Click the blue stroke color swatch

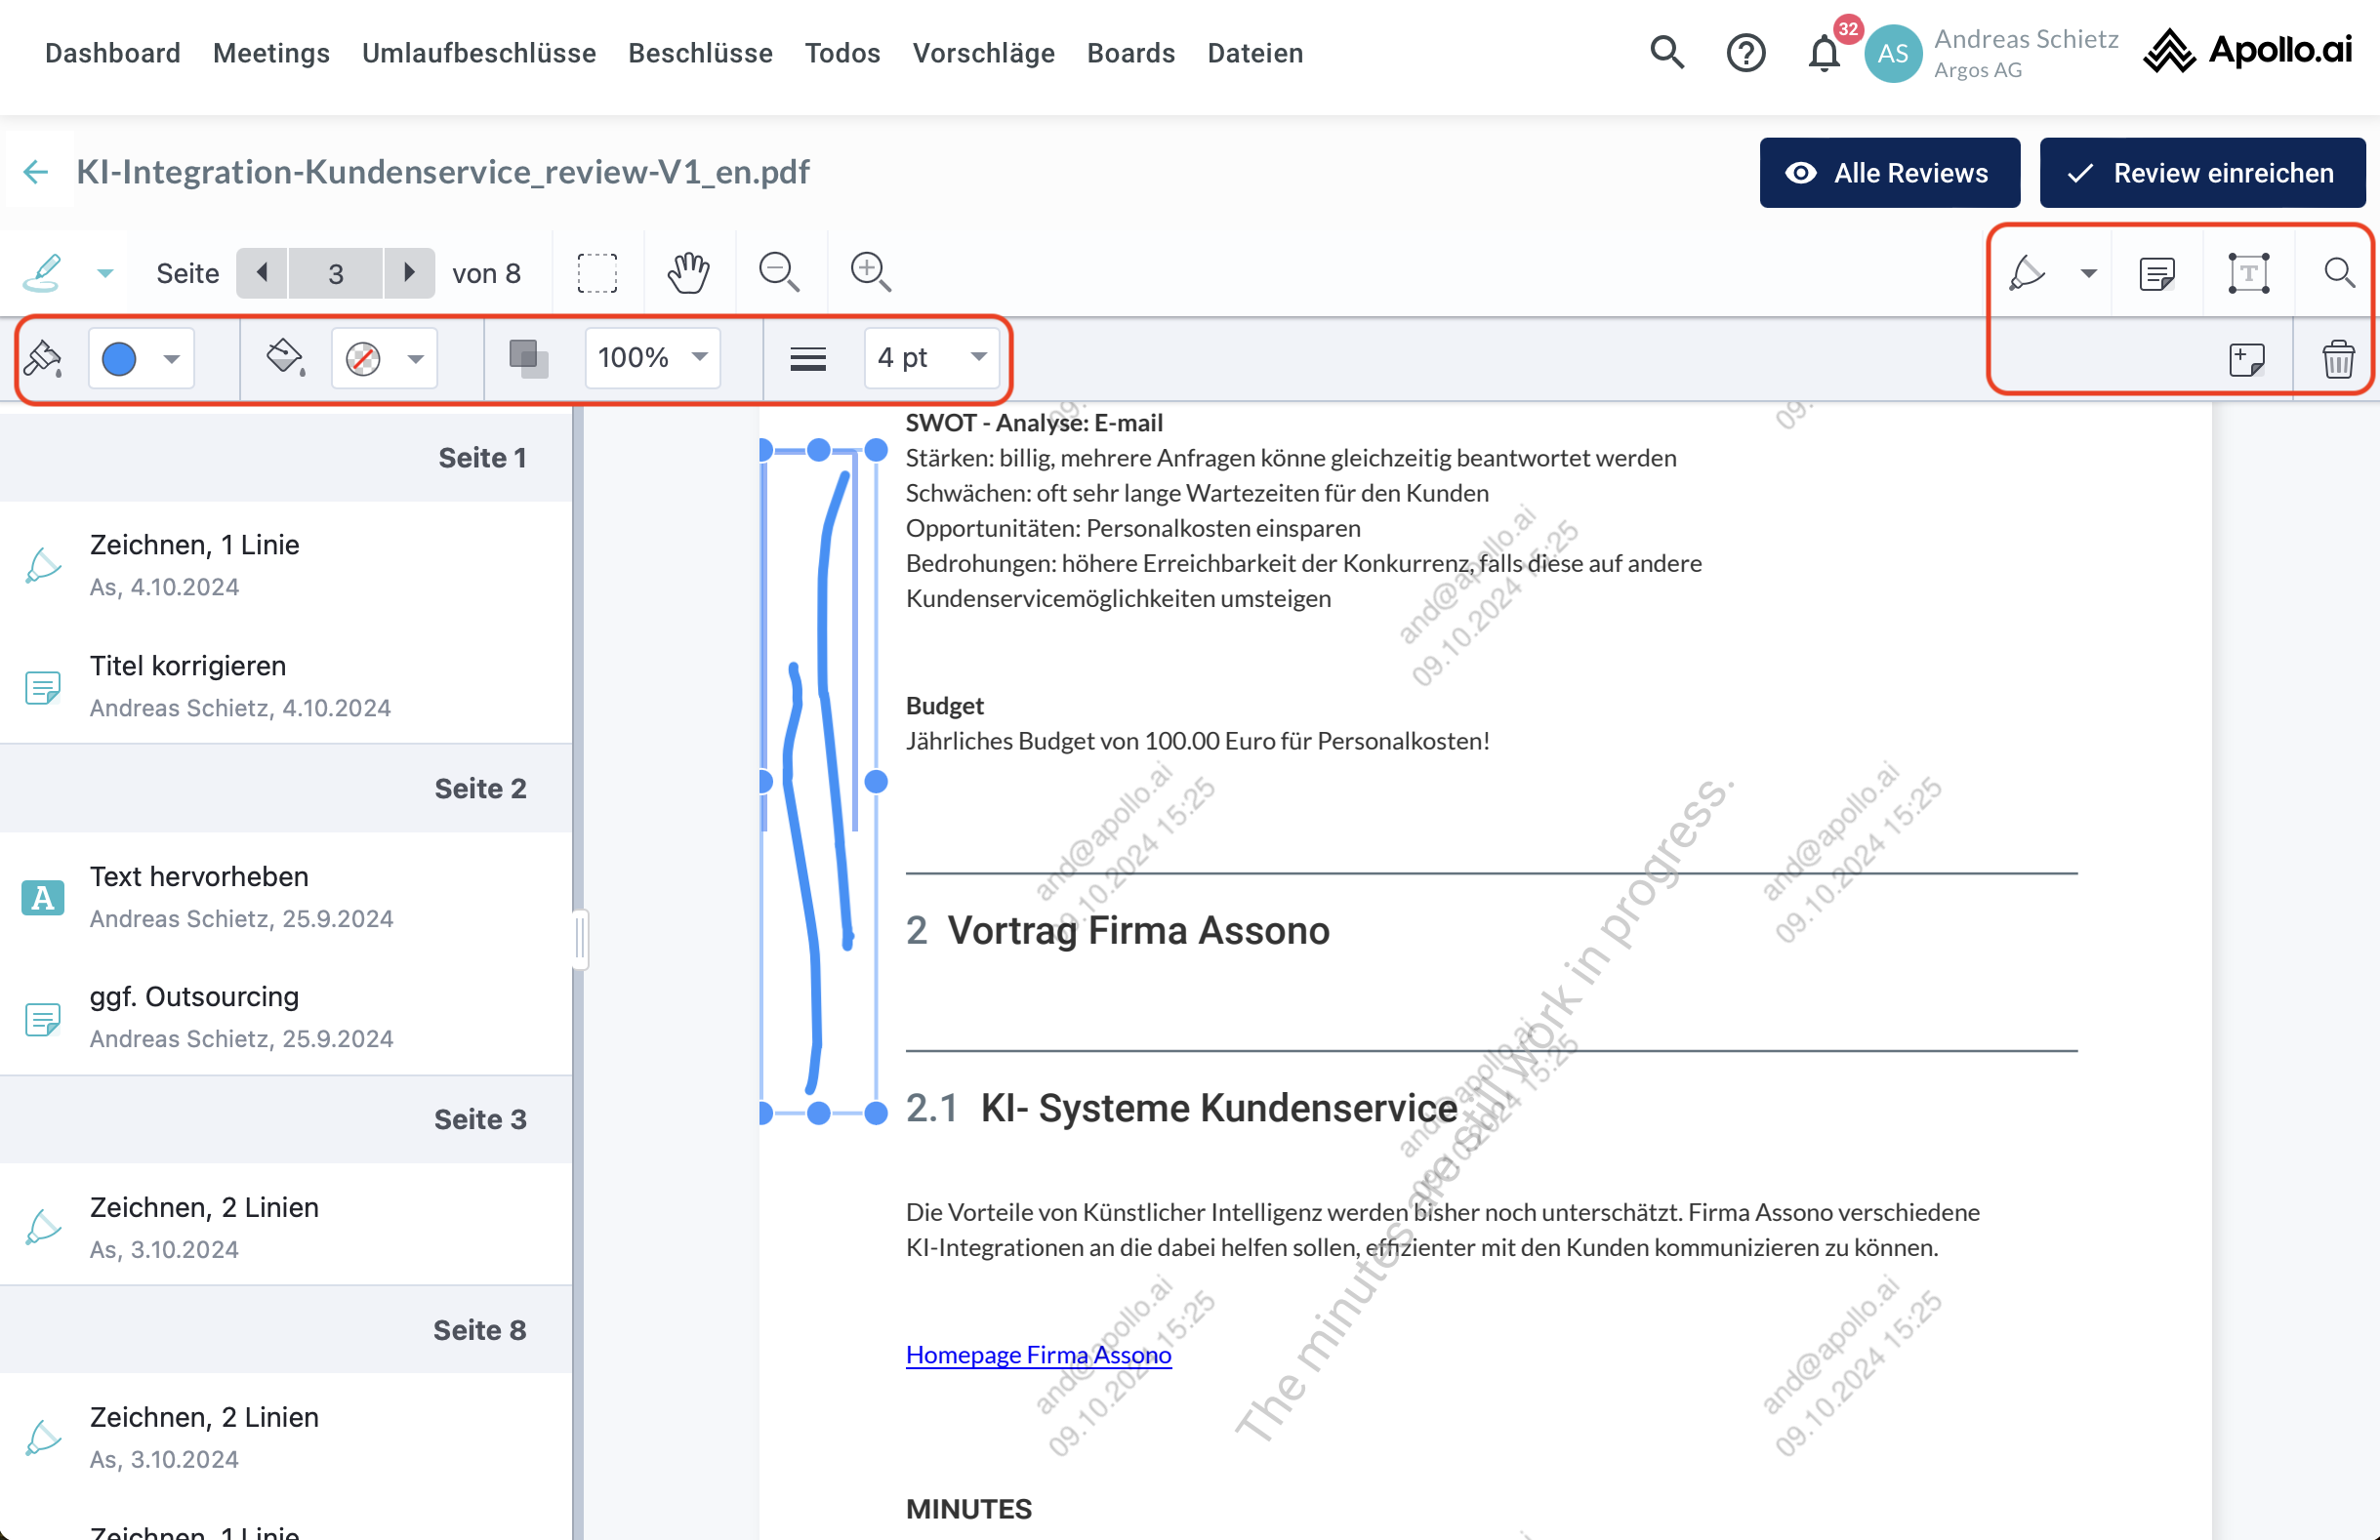[x=120, y=359]
